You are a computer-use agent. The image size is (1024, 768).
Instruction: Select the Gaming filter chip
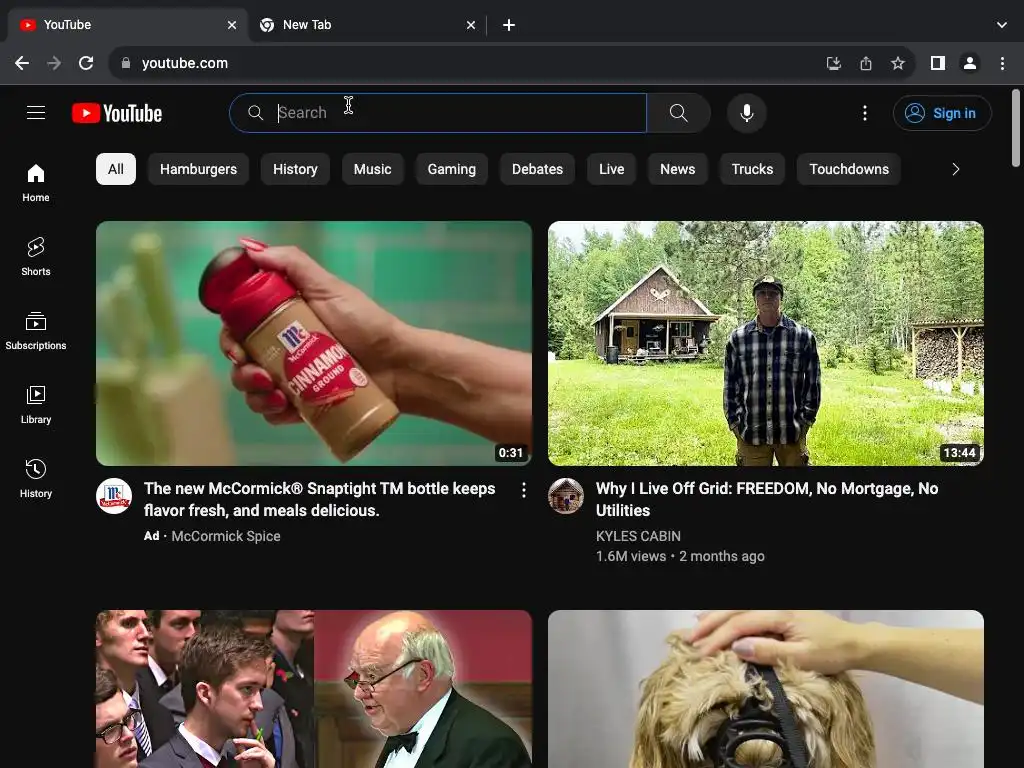point(452,169)
